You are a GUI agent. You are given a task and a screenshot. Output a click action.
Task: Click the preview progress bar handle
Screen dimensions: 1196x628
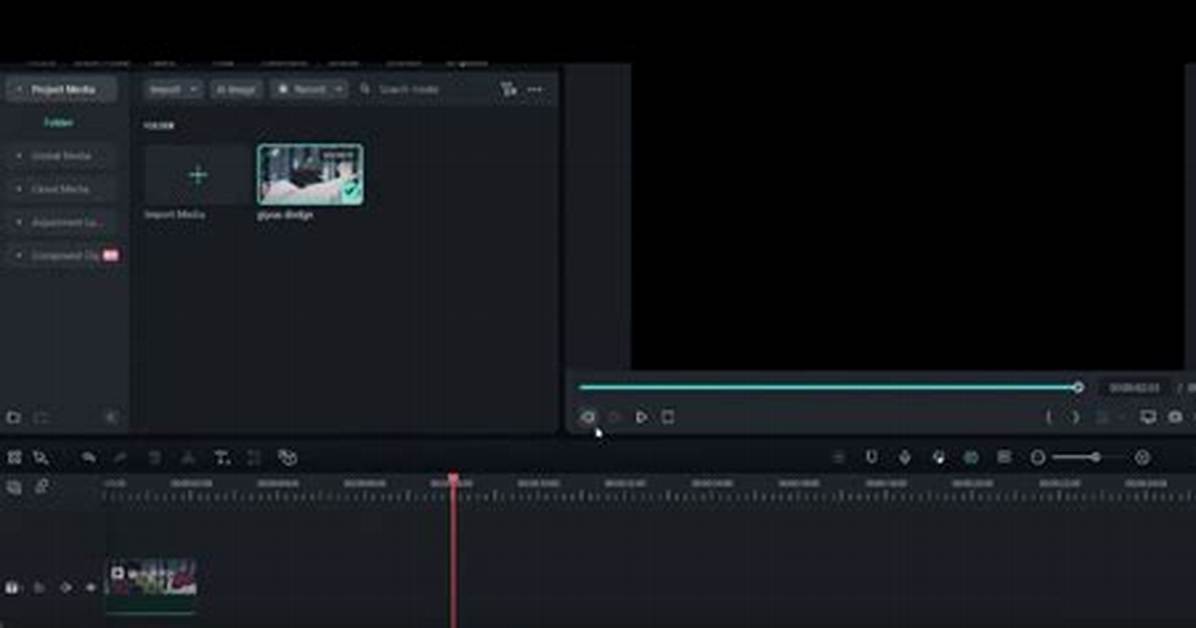click(x=1078, y=388)
